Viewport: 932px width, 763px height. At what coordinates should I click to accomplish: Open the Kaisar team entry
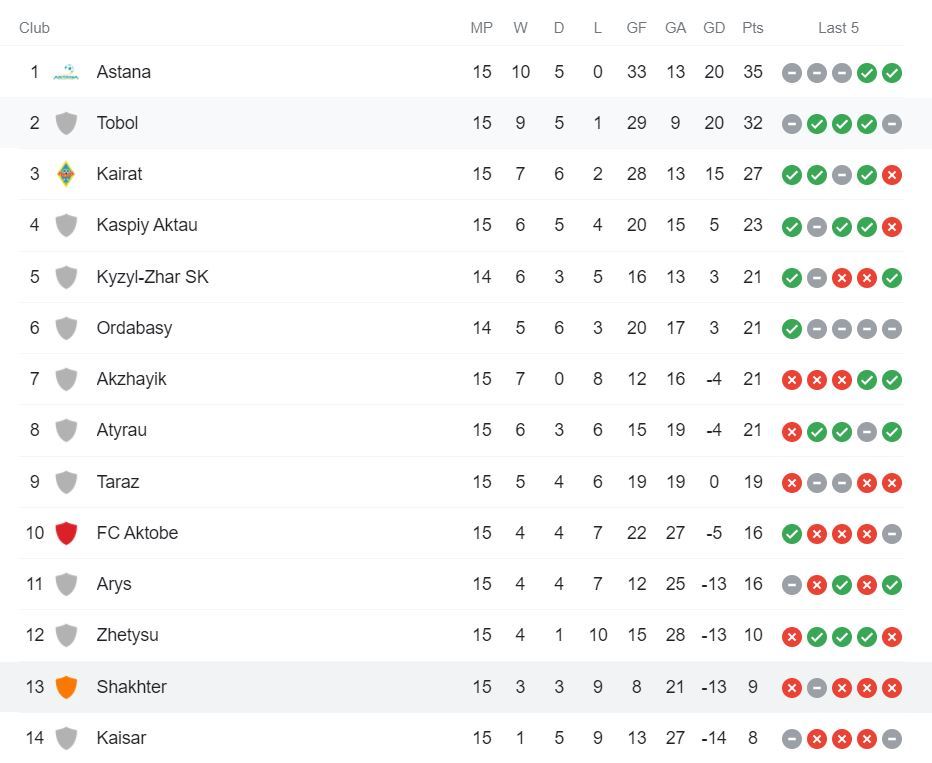coord(121,738)
